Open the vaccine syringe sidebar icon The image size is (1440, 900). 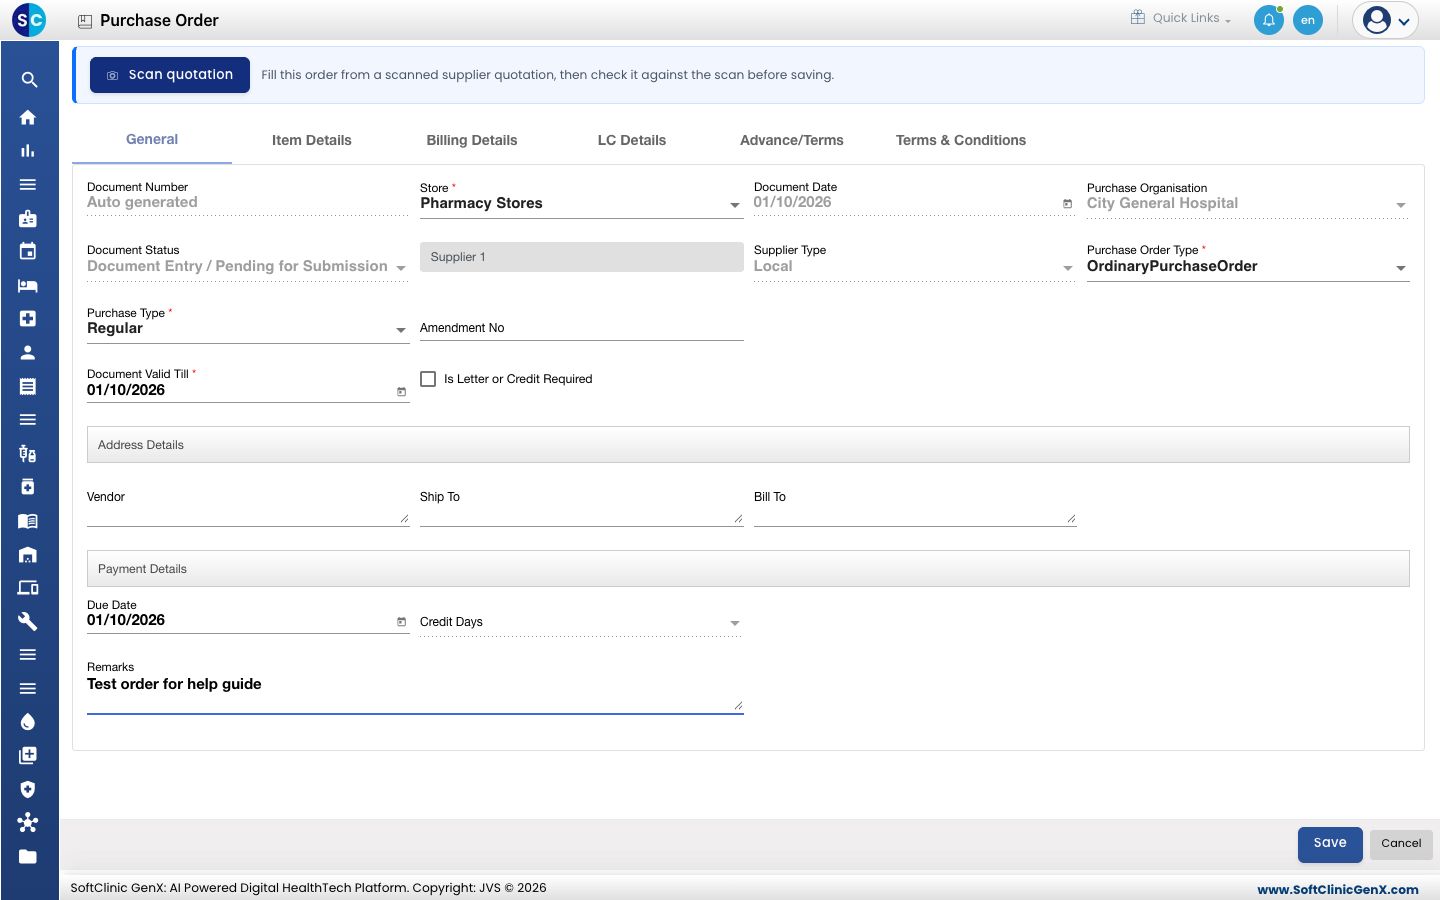click(x=28, y=453)
